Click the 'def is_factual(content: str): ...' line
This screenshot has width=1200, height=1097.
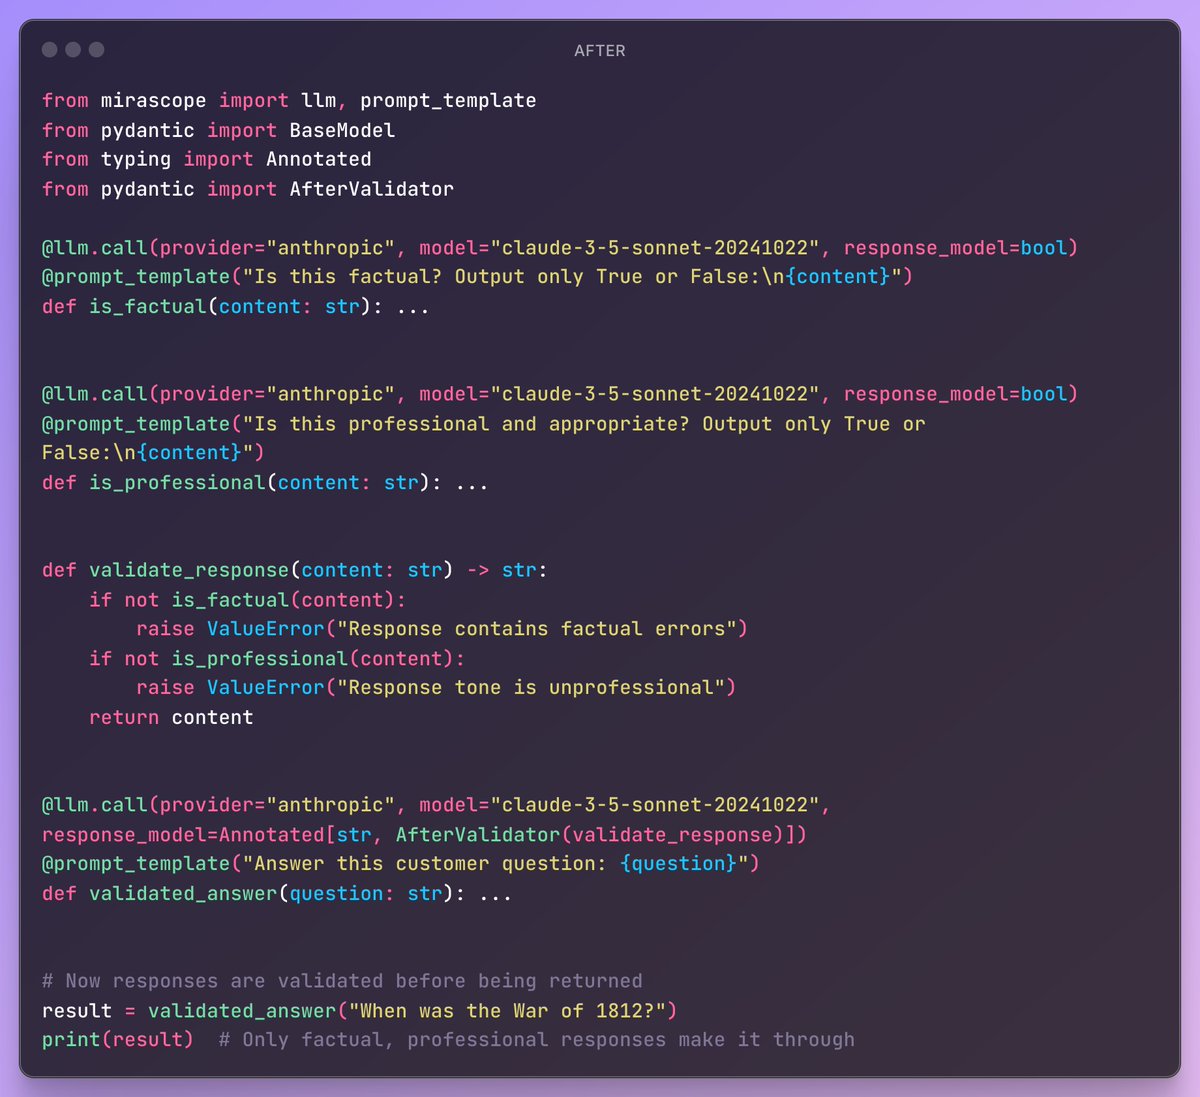click(236, 306)
